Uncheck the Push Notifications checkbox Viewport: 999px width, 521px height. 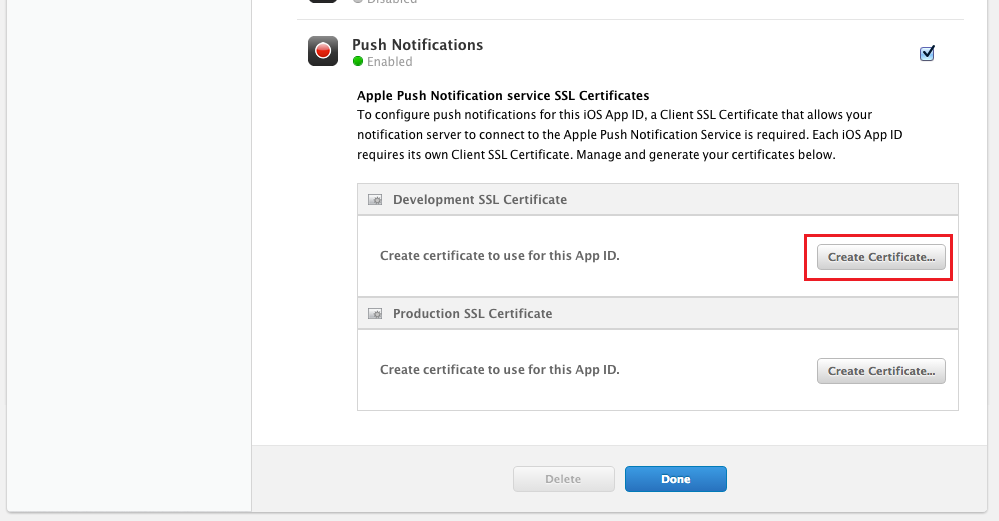[927, 53]
